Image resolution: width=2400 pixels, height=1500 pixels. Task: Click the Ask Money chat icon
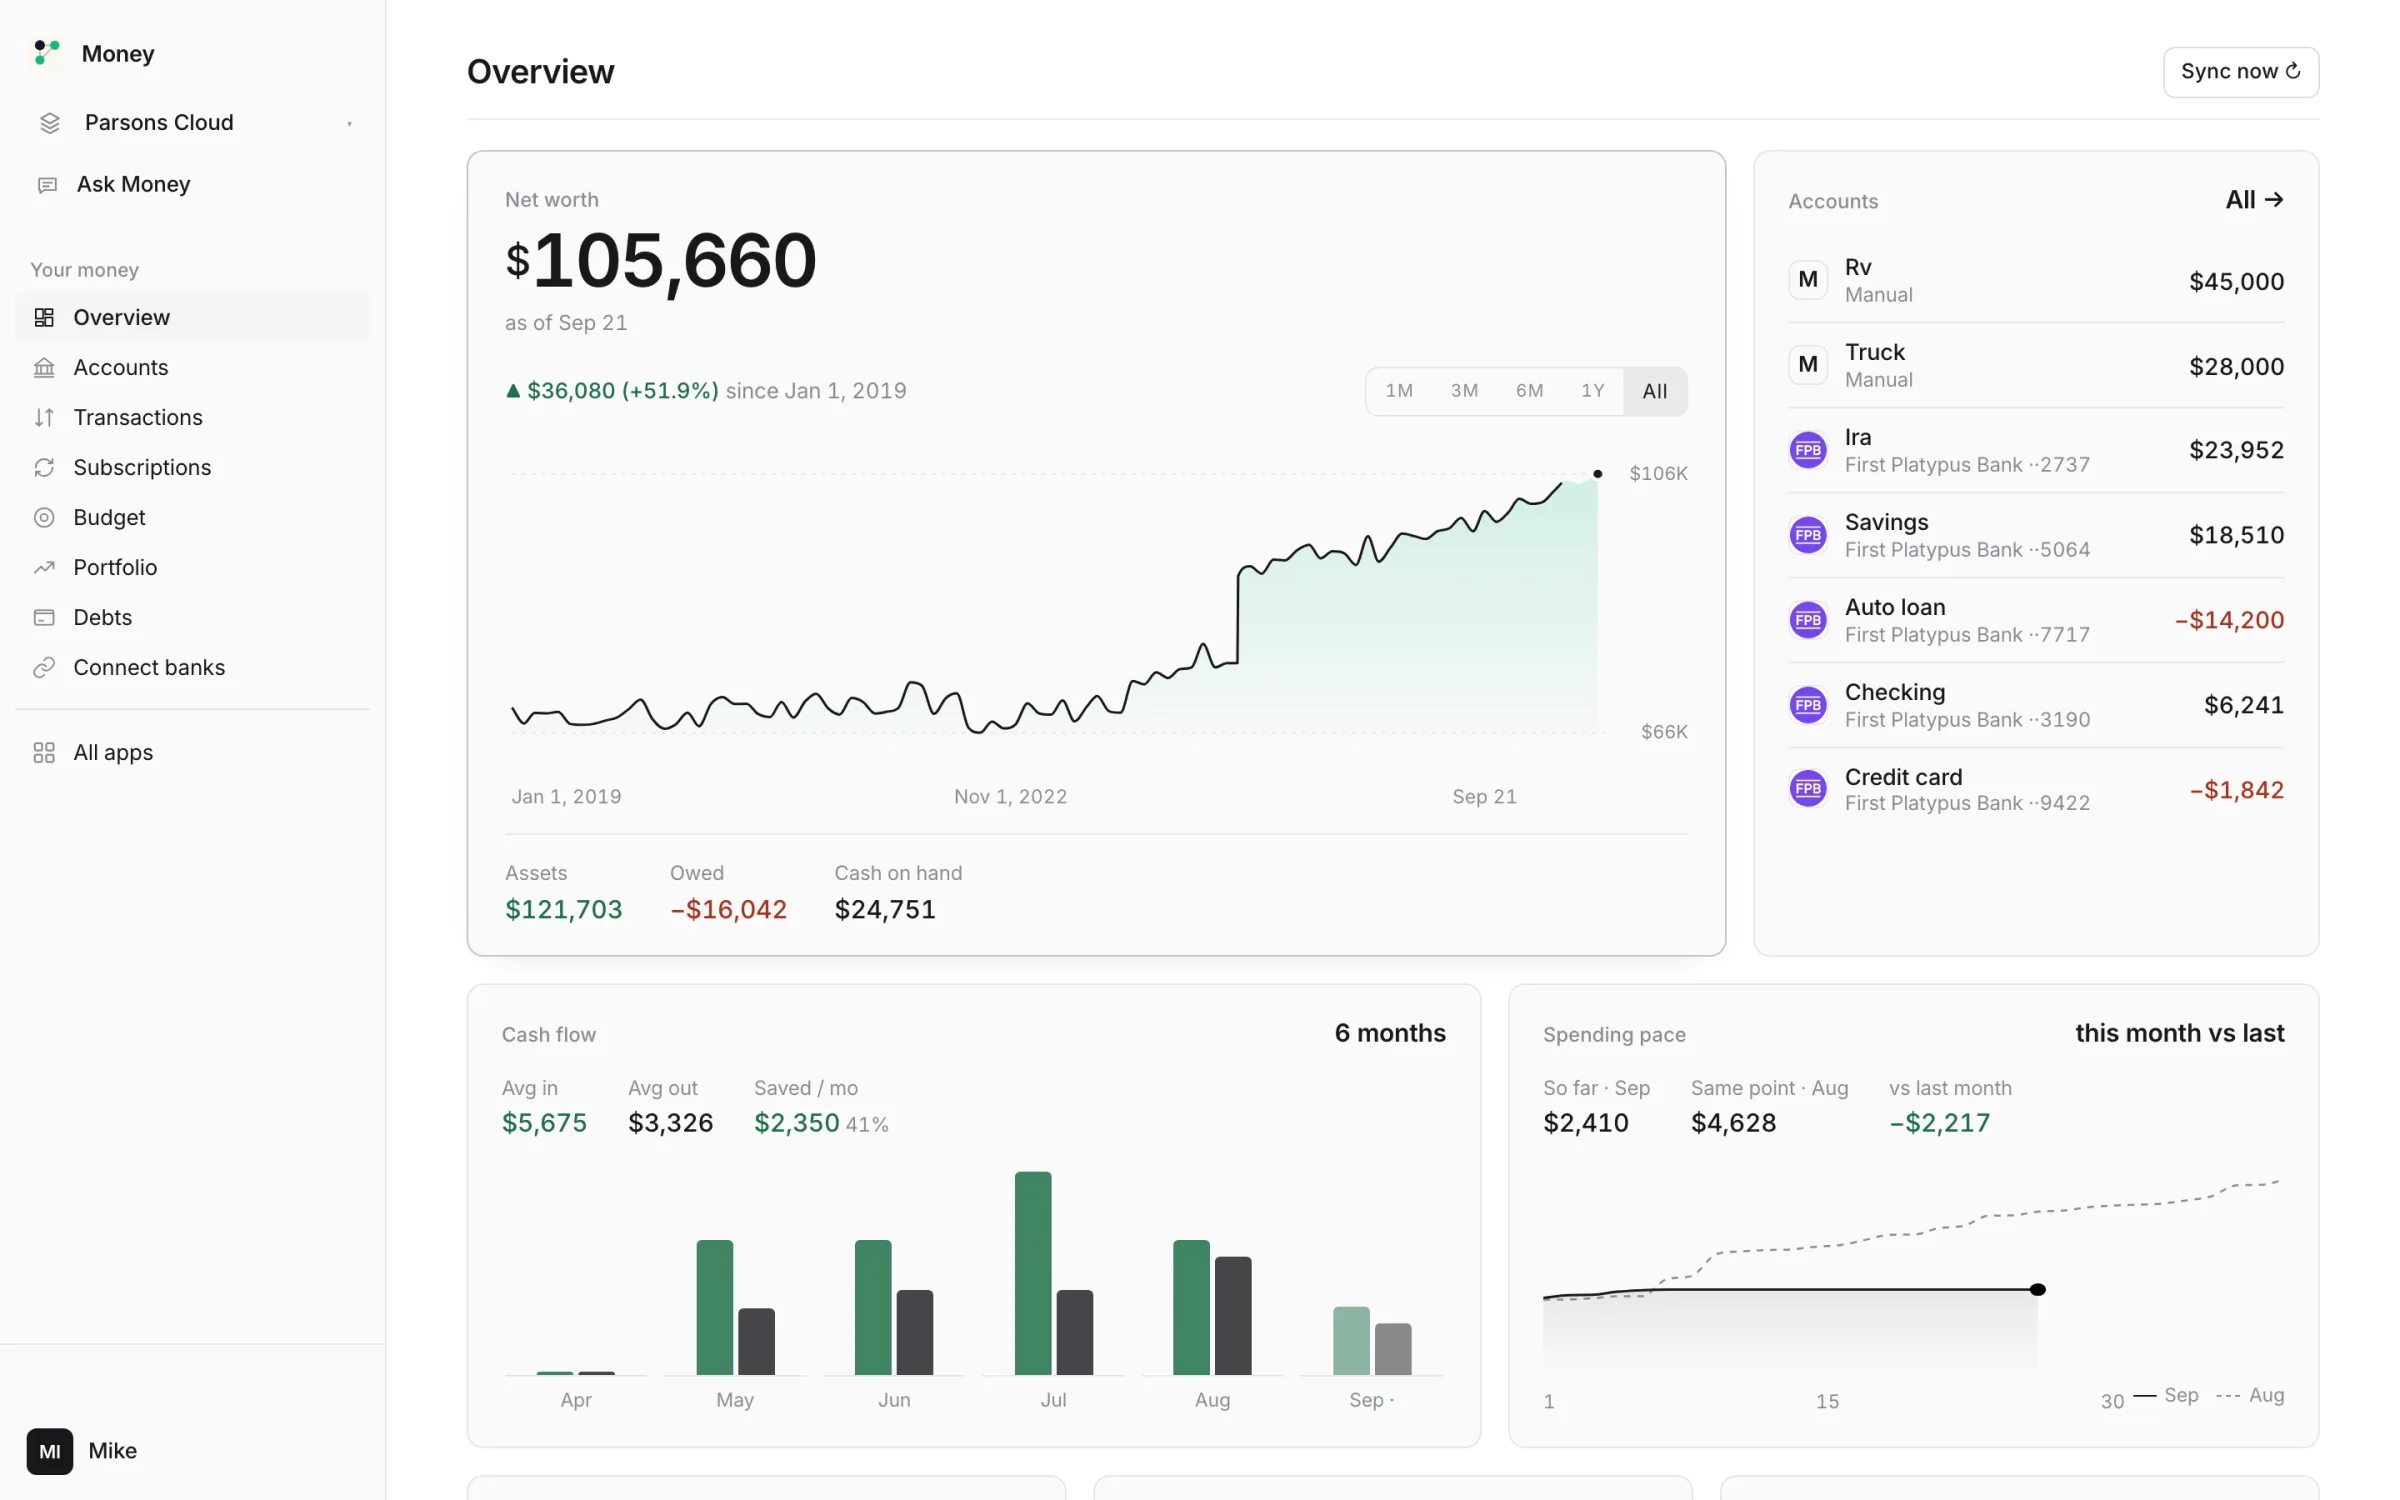pos(47,185)
